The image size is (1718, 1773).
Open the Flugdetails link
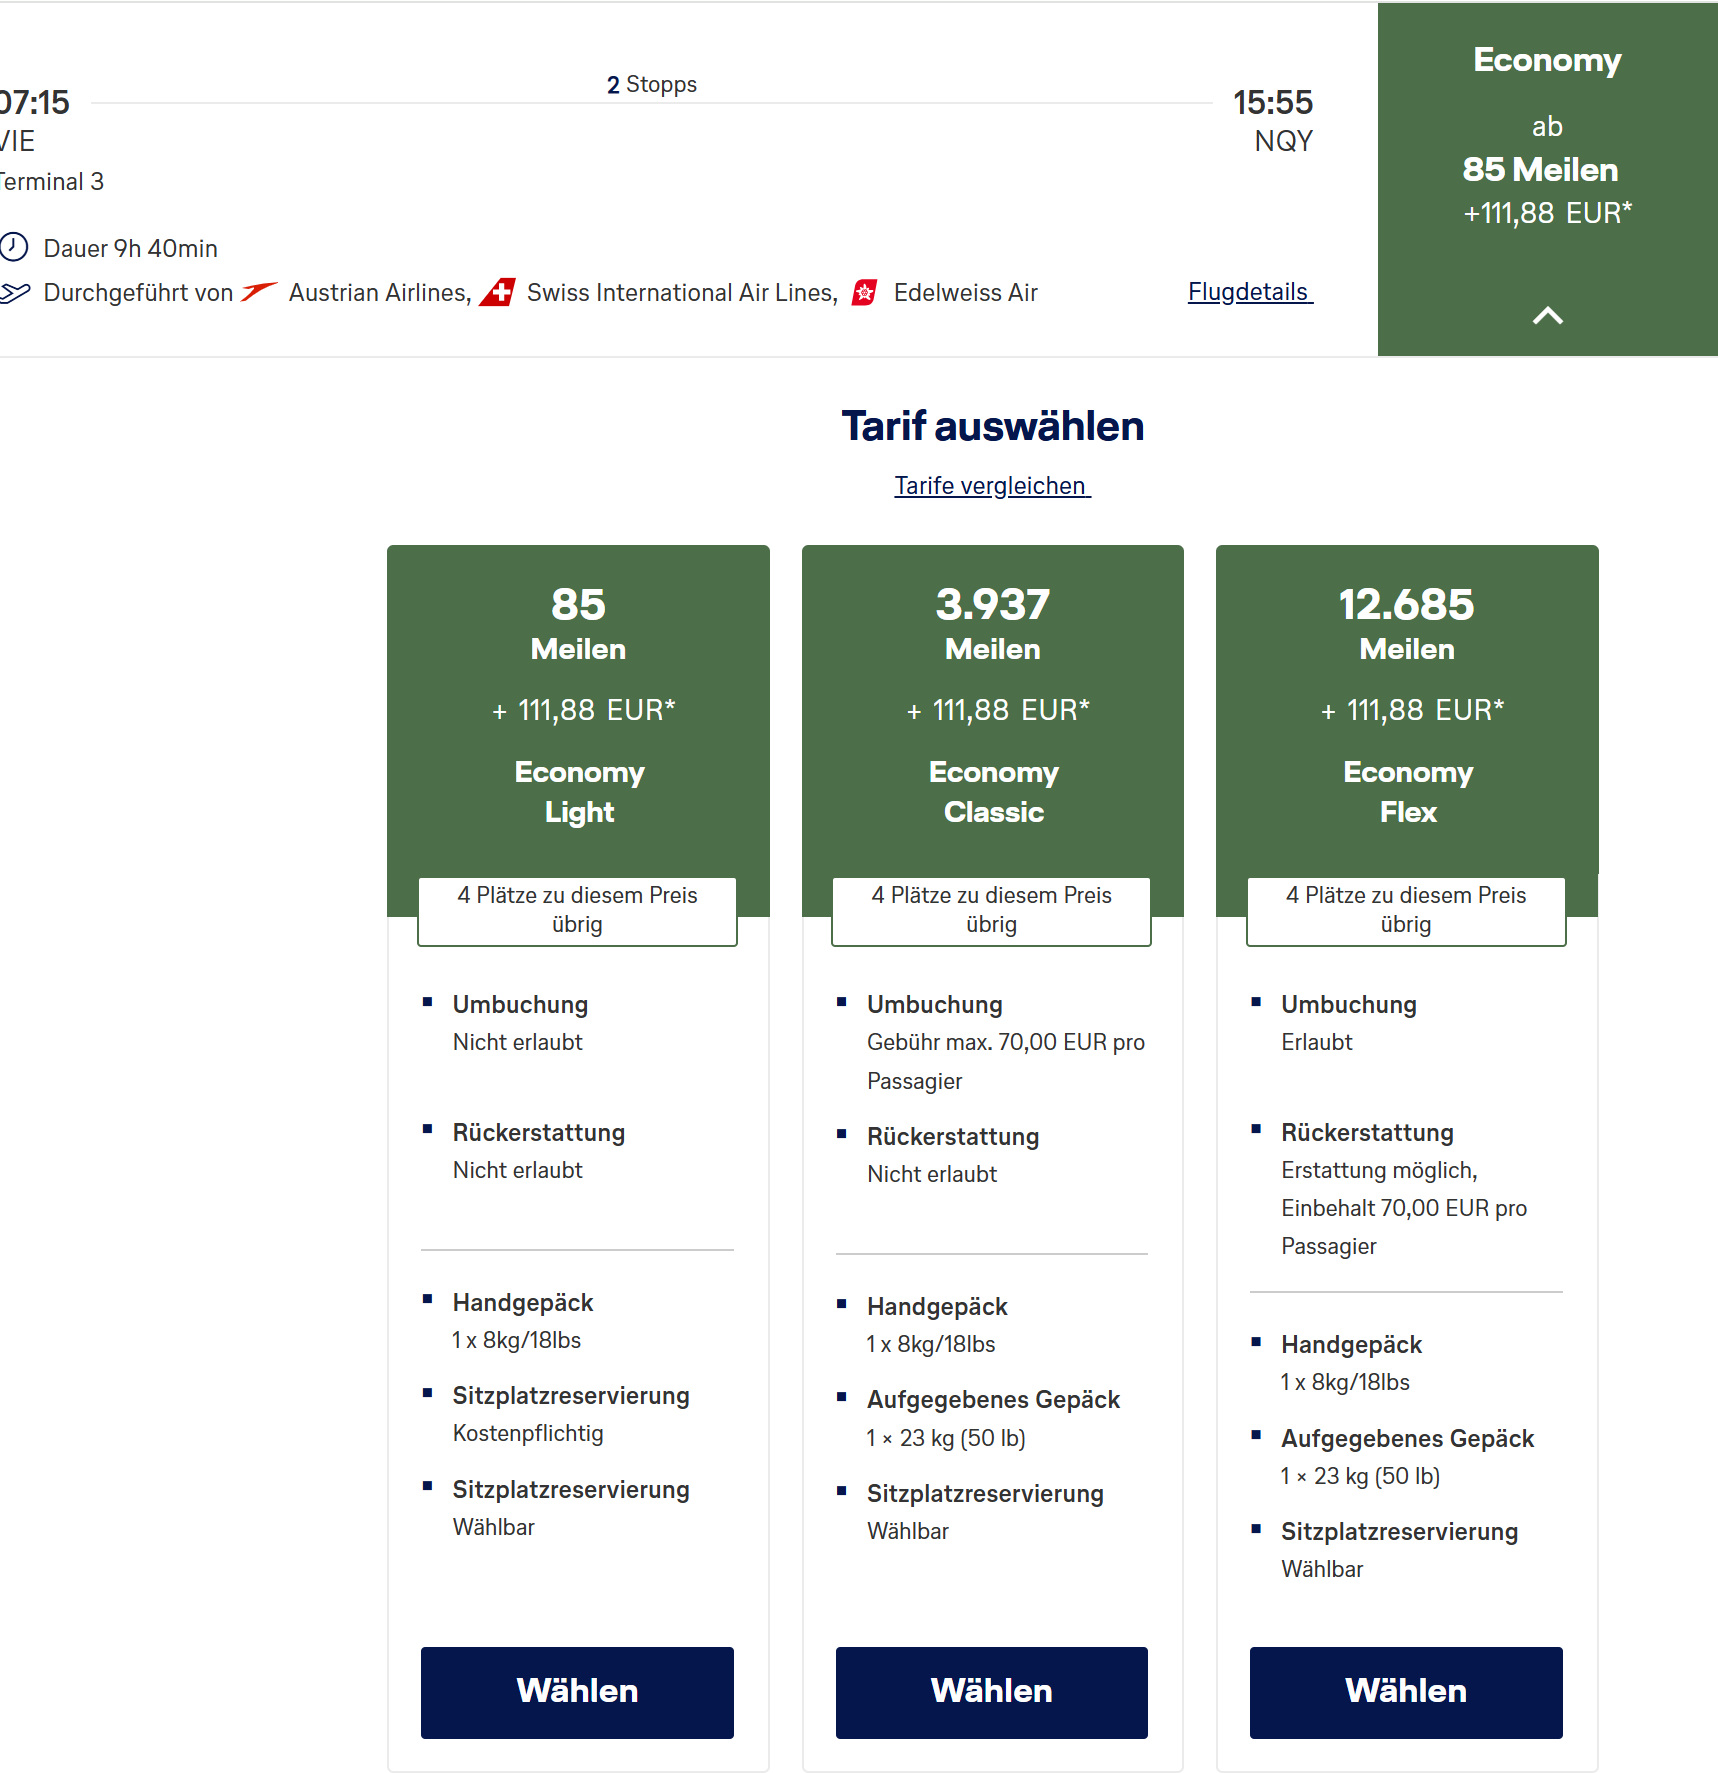click(x=1249, y=292)
